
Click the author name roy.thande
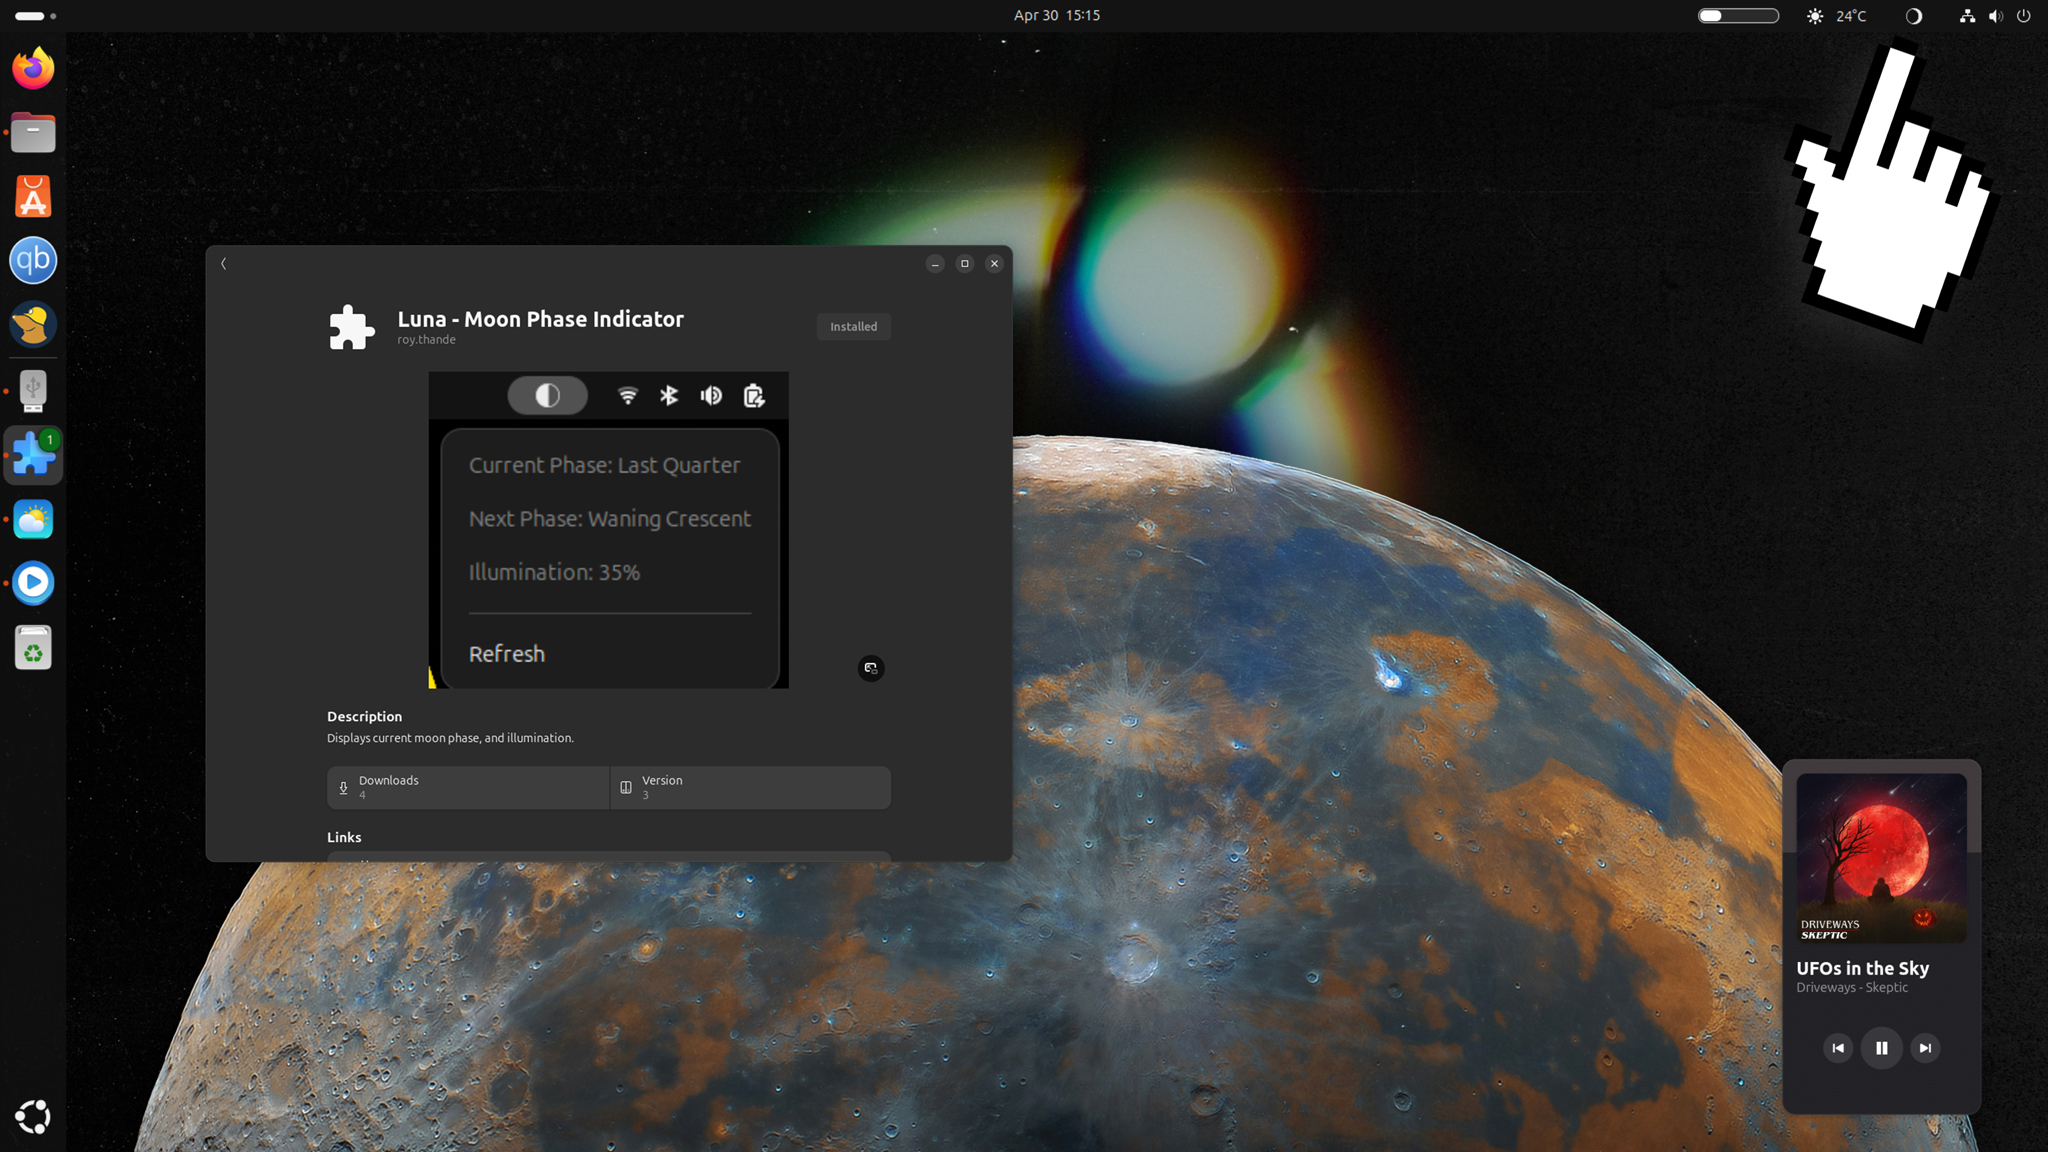(426, 340)
